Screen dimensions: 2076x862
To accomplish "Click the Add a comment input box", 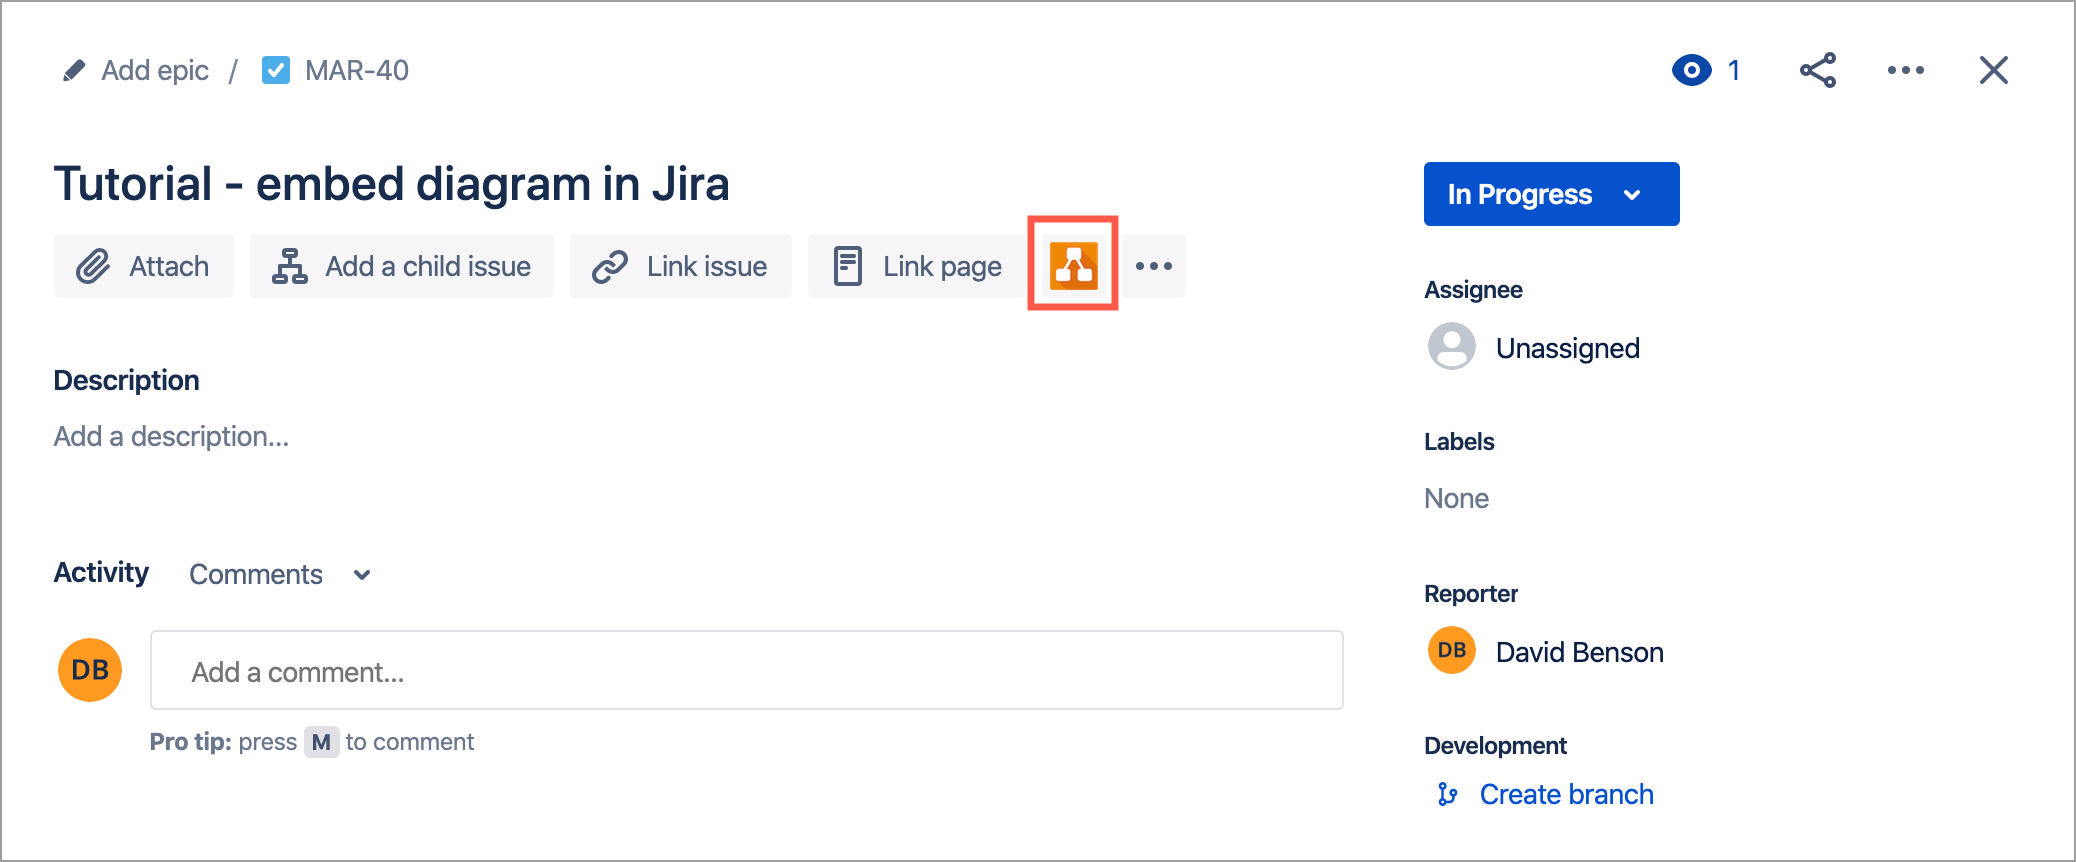I will [747, 670].
